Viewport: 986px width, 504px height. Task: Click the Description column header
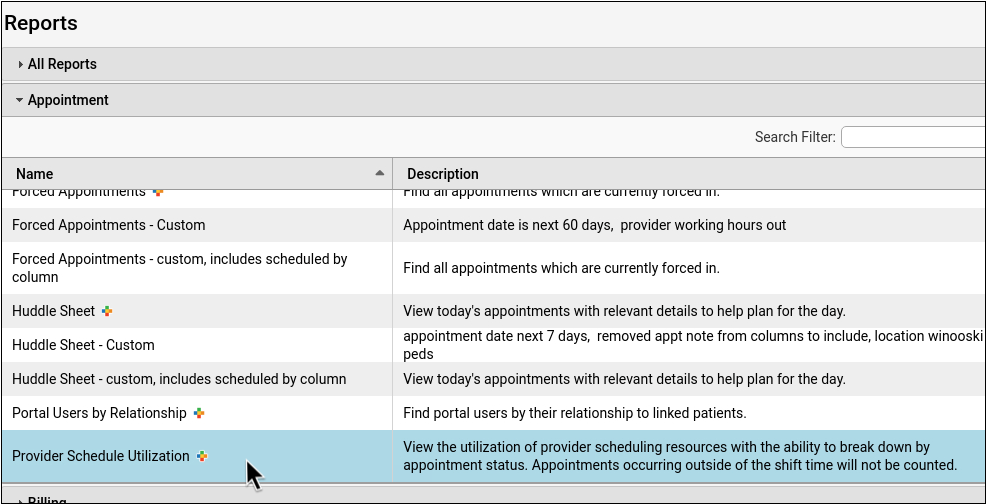pos(443,174)
